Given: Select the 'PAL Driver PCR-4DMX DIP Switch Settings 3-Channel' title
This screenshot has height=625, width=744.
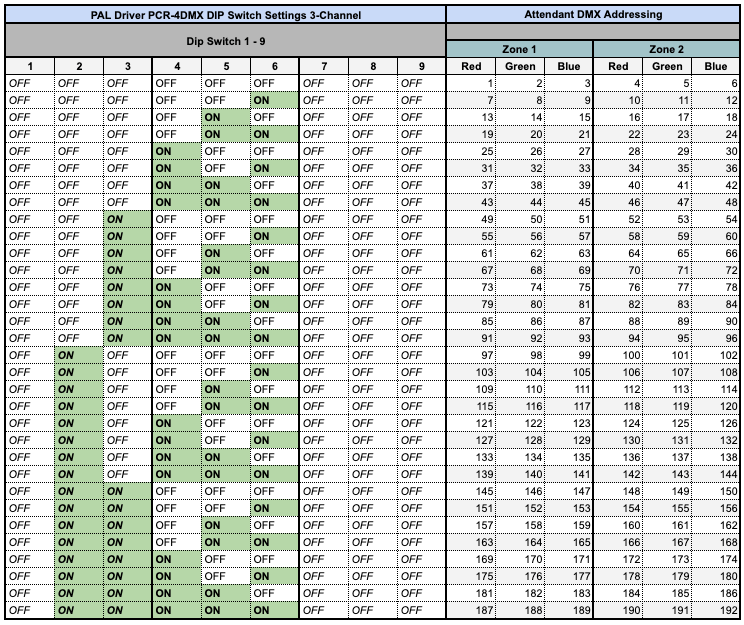Looking at the screenshot, I should [x=226, y=15].
